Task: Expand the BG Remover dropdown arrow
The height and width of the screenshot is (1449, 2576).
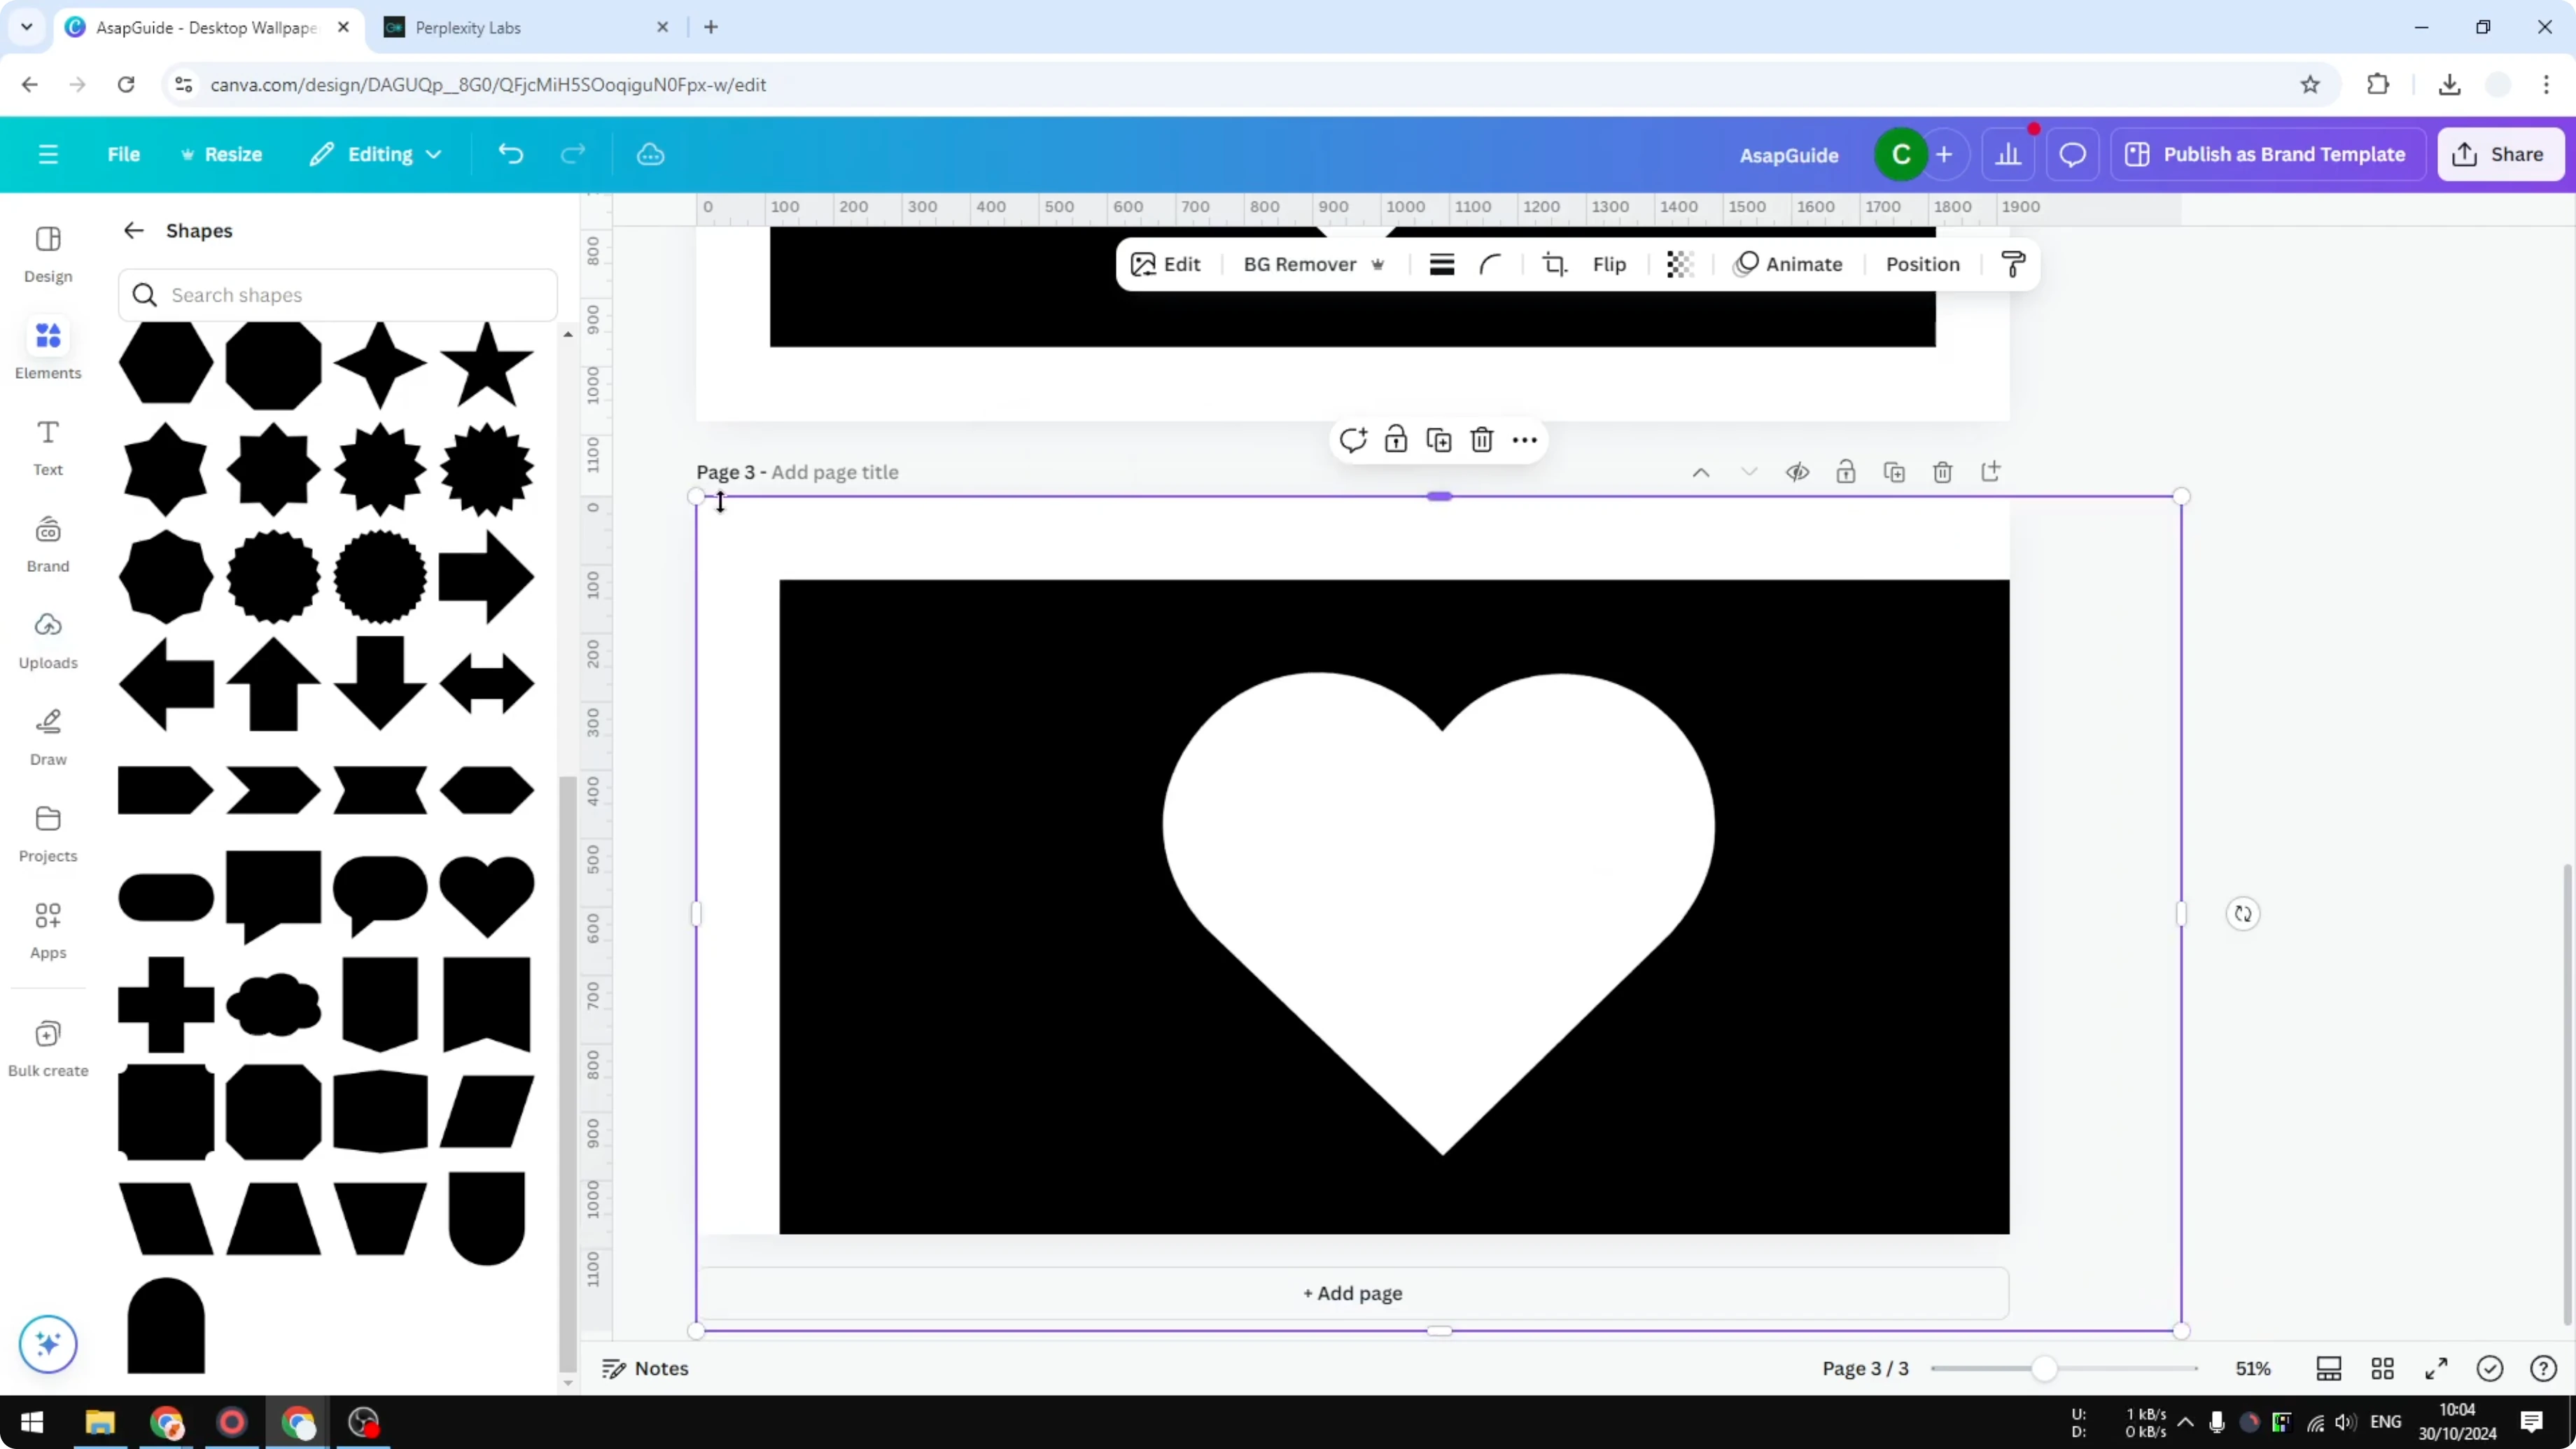Action: 1379,264
